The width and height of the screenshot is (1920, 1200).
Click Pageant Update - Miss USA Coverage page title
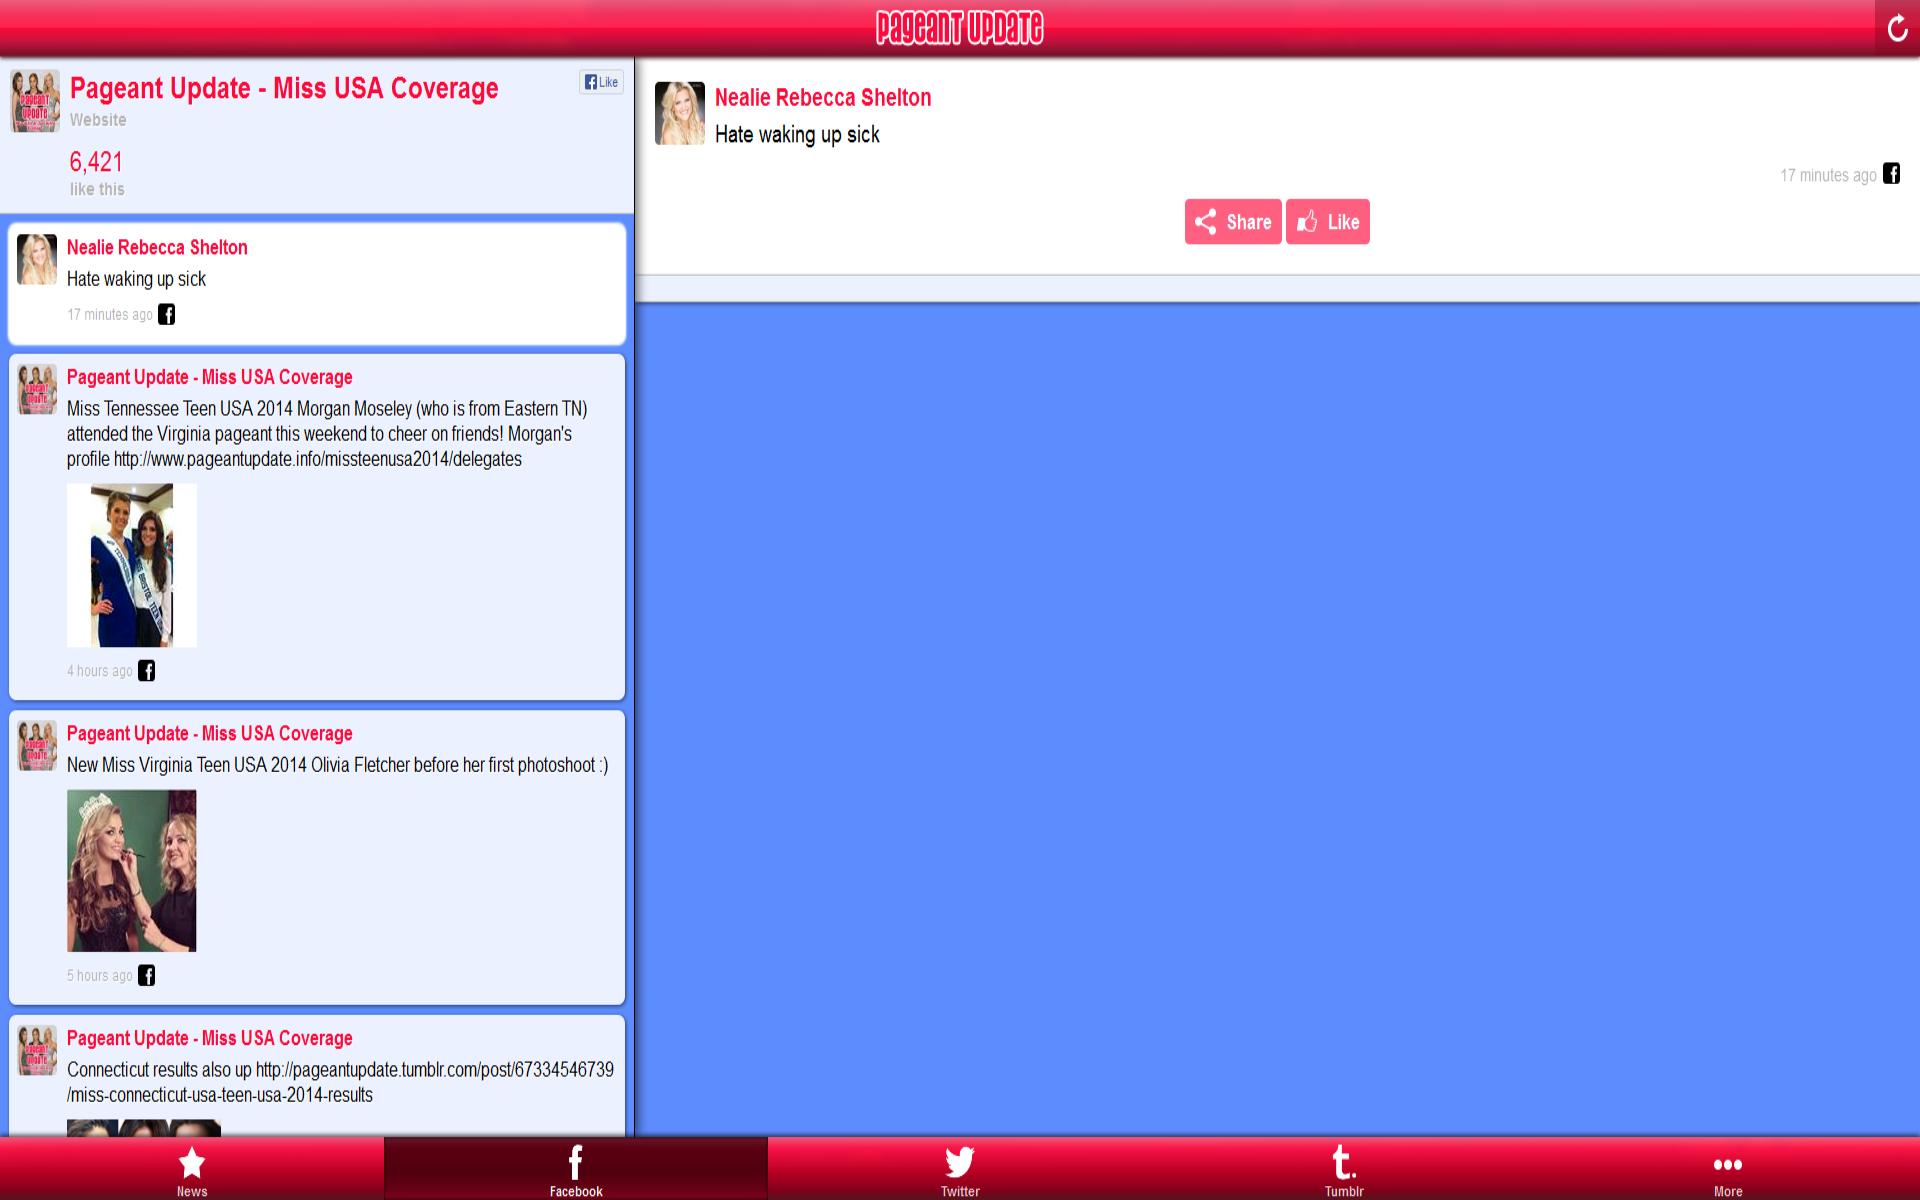(x=284, y=88)
